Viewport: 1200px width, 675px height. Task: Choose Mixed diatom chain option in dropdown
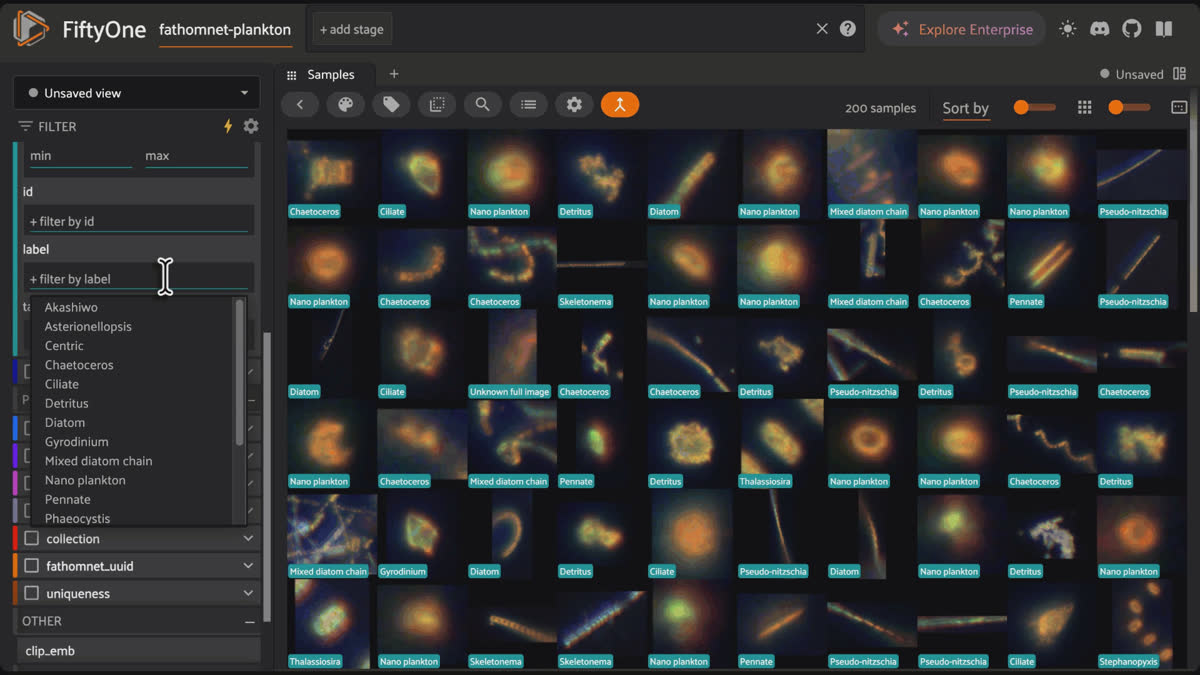pos(98,461)
